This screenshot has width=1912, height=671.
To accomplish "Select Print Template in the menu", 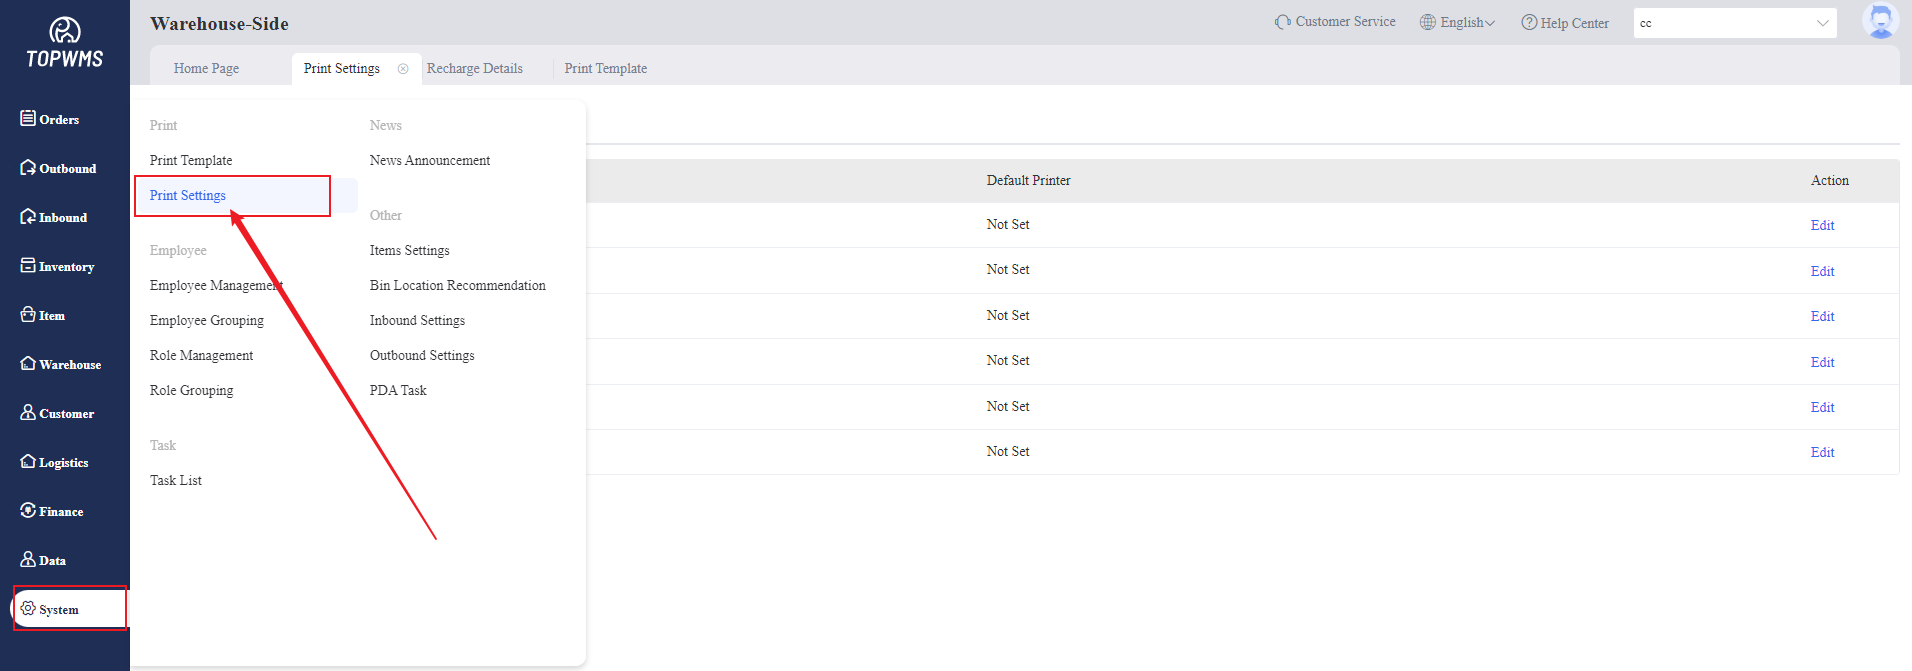I will point(191,161).
